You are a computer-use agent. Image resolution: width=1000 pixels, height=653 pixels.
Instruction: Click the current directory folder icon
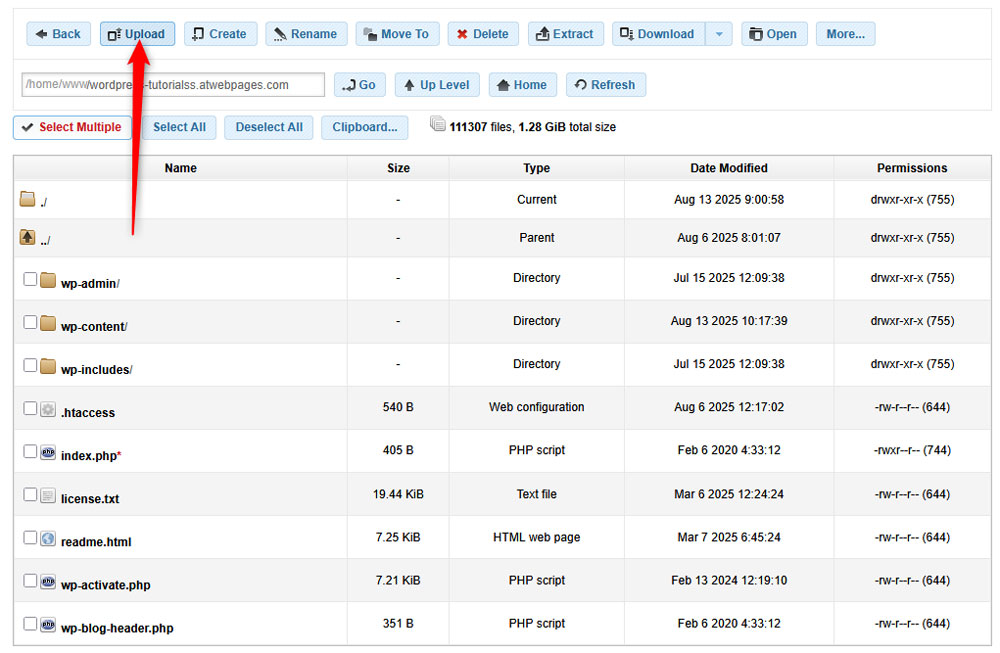pos(27,198)
